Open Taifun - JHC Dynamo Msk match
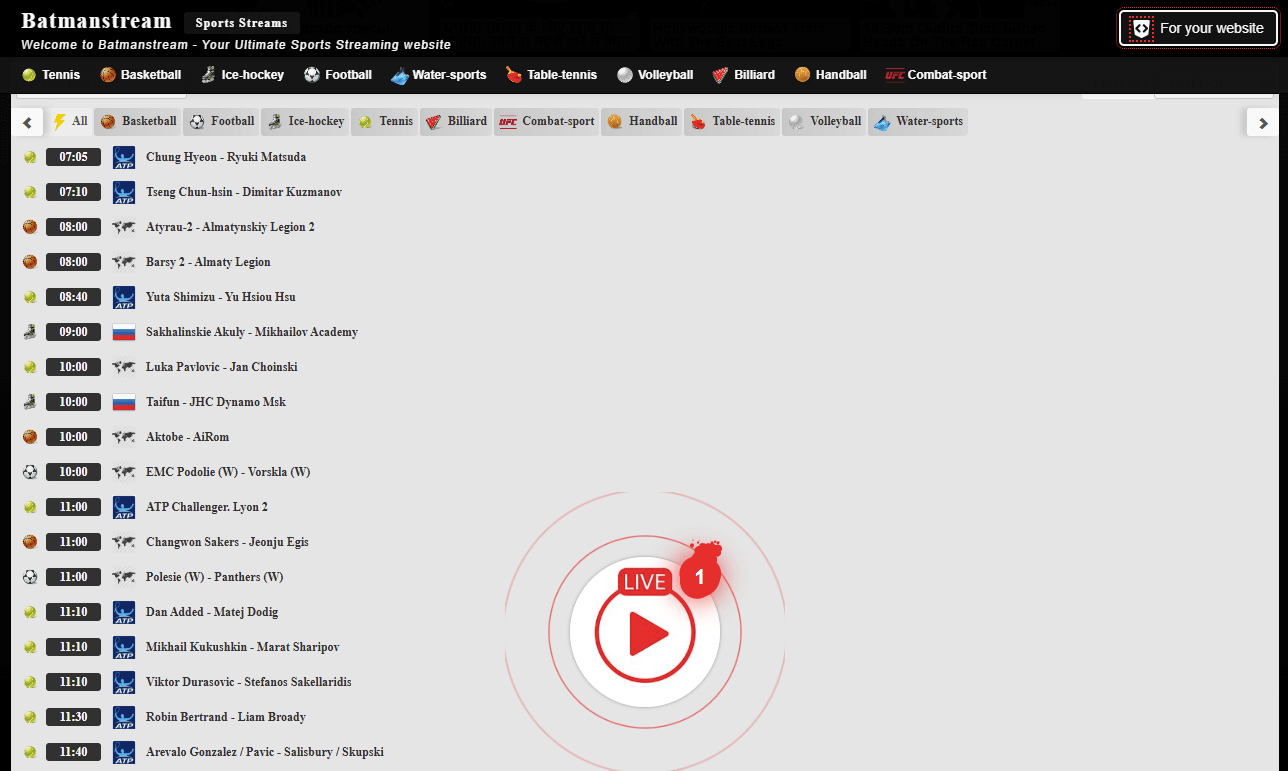Image resolution: width=1288 pixels, height=771 pixels. click(x=216, y=402)
